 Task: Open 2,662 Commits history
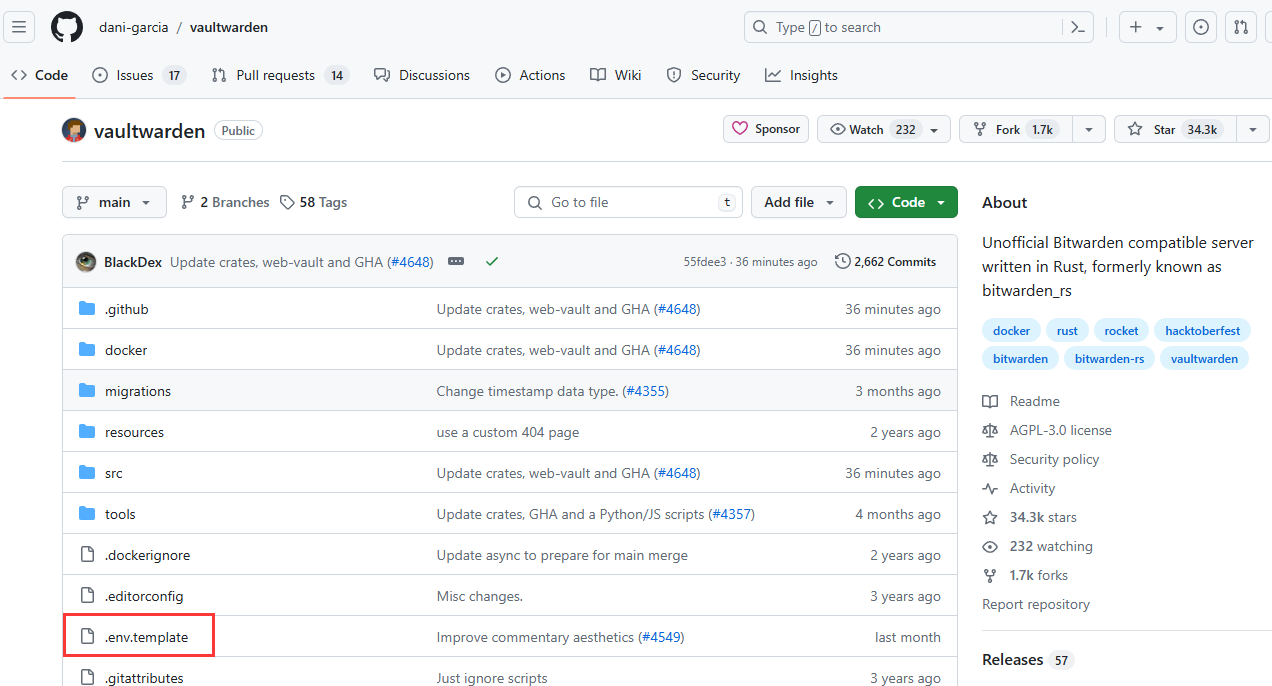tap(886, 262)
